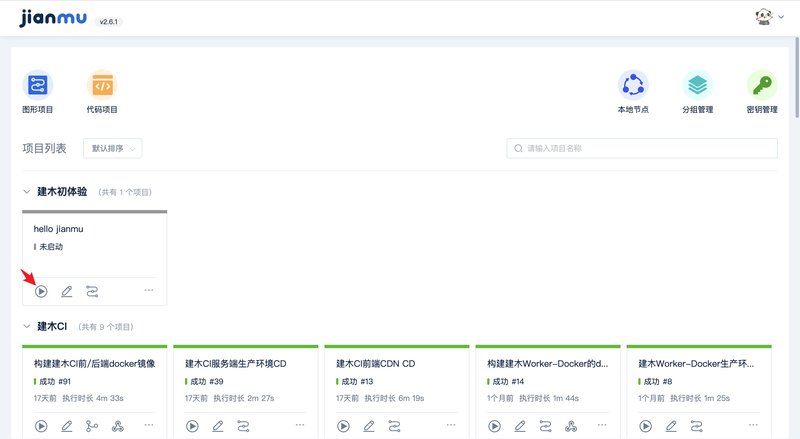View 构建建木Worker-Docker的d... workflow icon
This screenshot has height=439, width=800.
point(545,426)
